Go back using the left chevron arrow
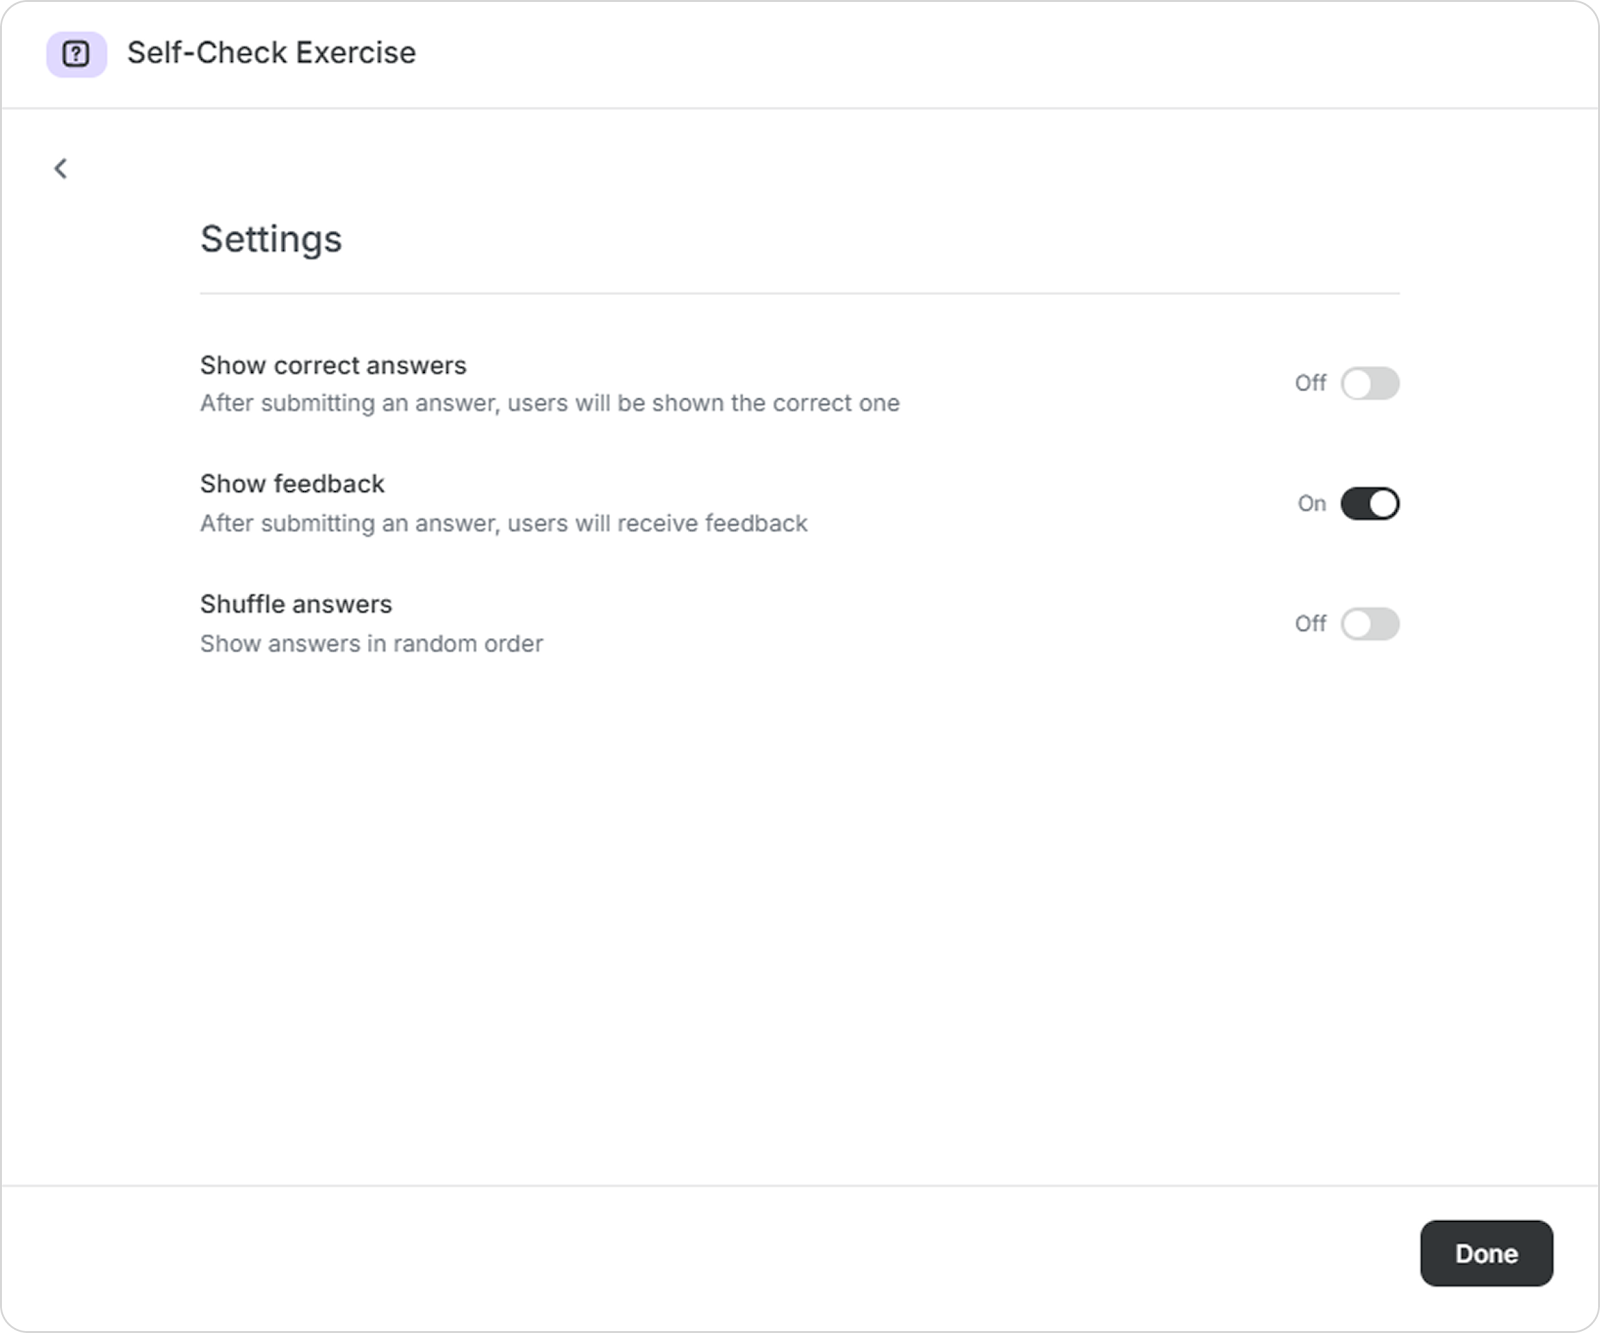The height and width of the screenshot is (1333, 1600). pos(61,168)
